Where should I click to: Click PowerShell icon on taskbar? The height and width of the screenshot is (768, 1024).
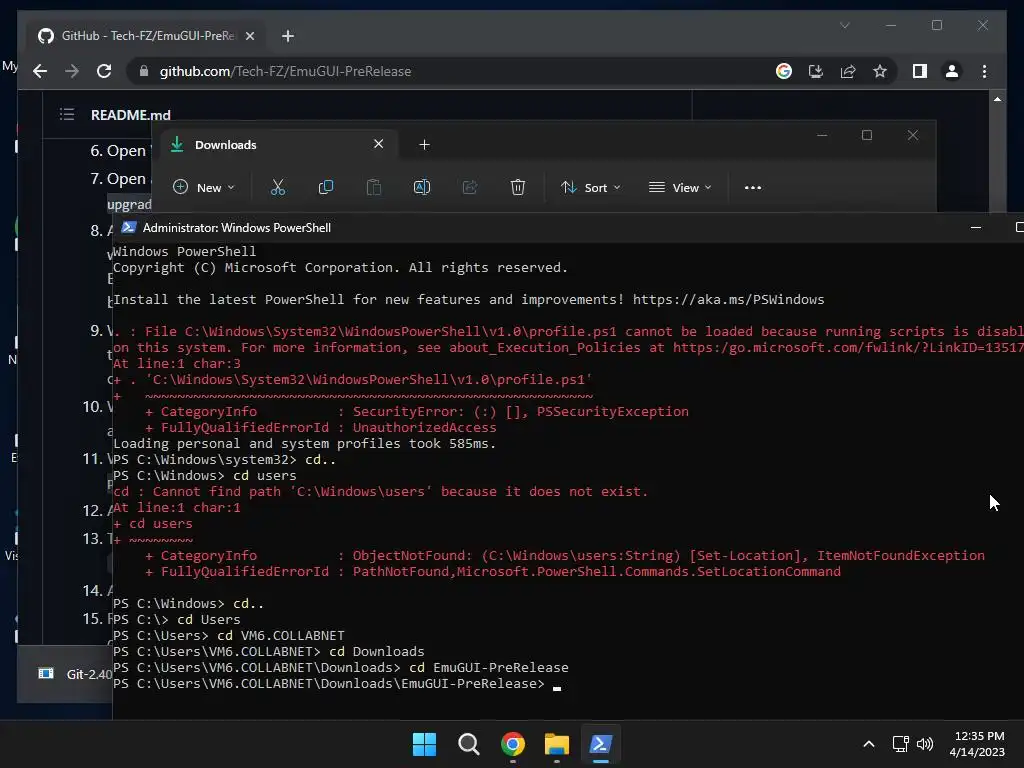point(601,744)
